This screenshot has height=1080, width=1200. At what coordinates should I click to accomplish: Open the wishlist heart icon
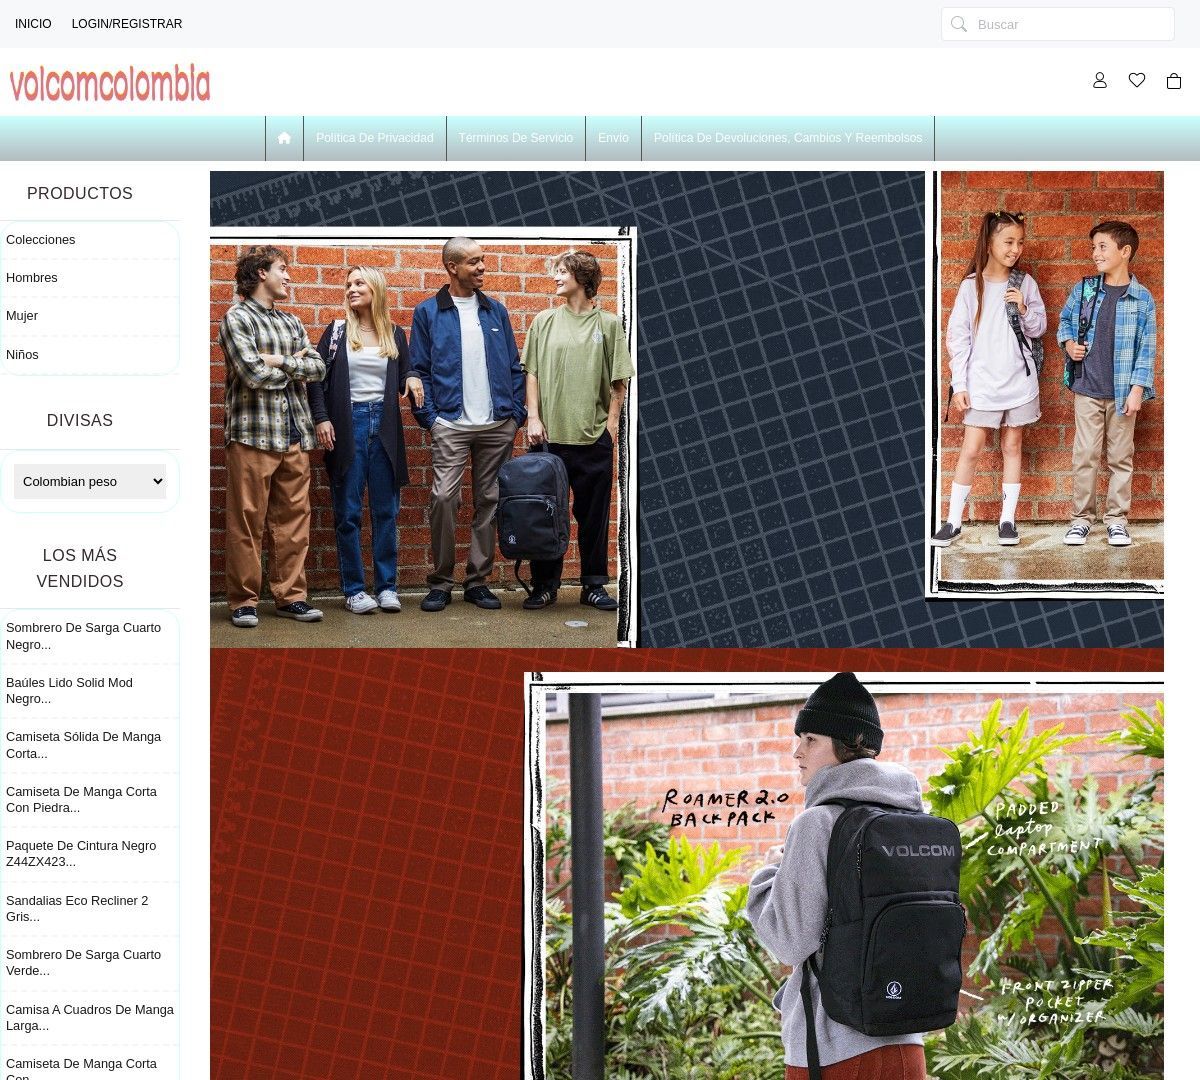coord(1137,80)
